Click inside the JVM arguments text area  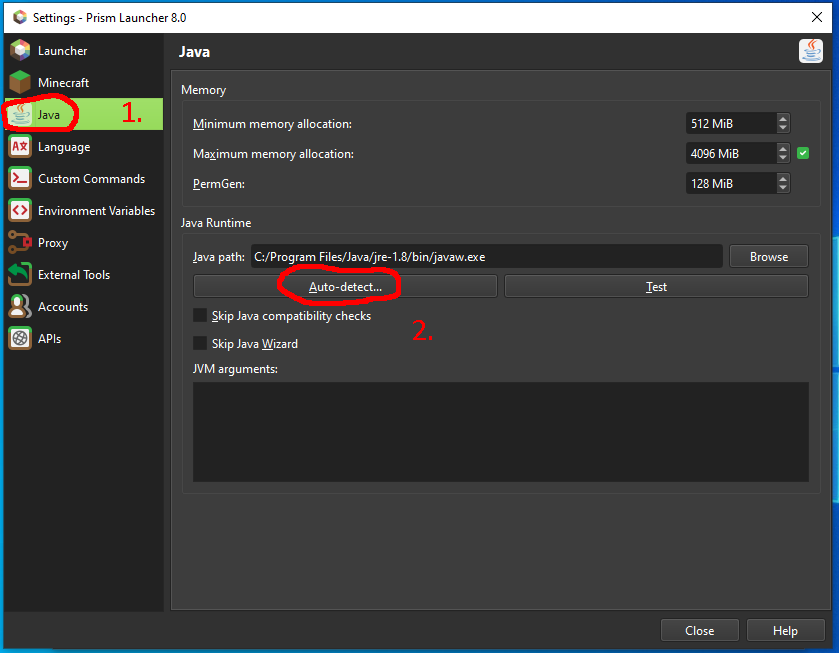click(500, 431)
